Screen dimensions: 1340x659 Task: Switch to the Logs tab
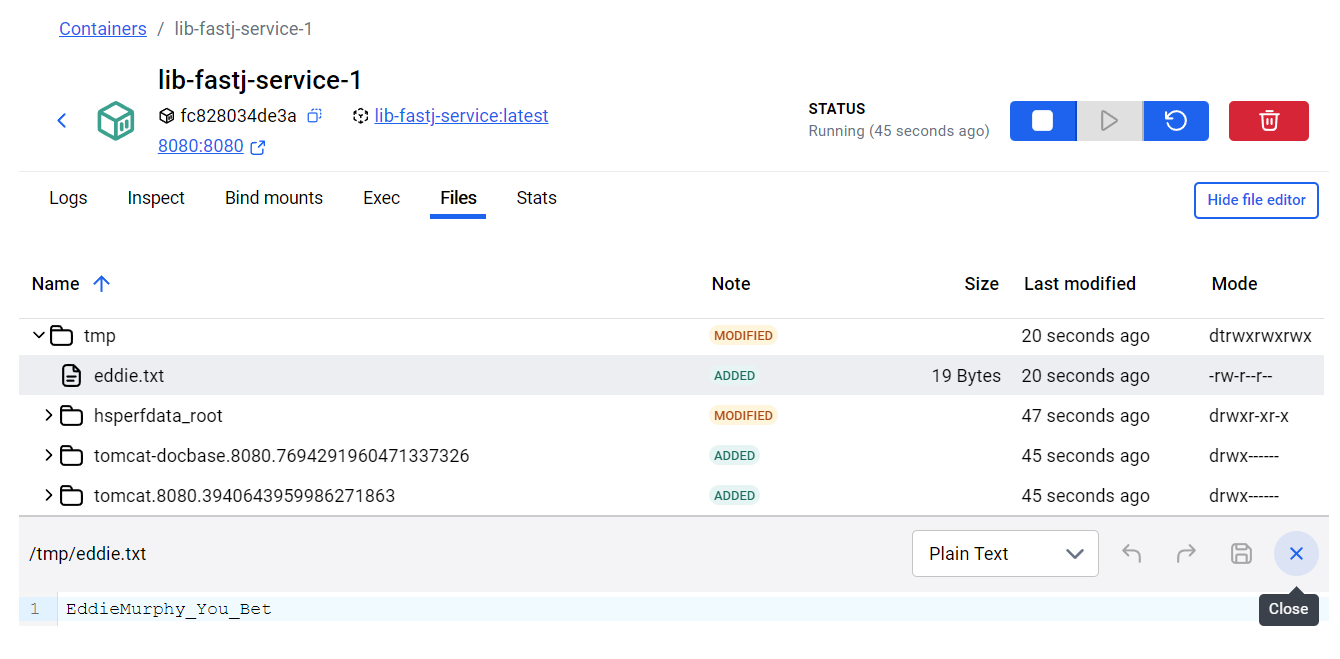click(x=68, y=198)
